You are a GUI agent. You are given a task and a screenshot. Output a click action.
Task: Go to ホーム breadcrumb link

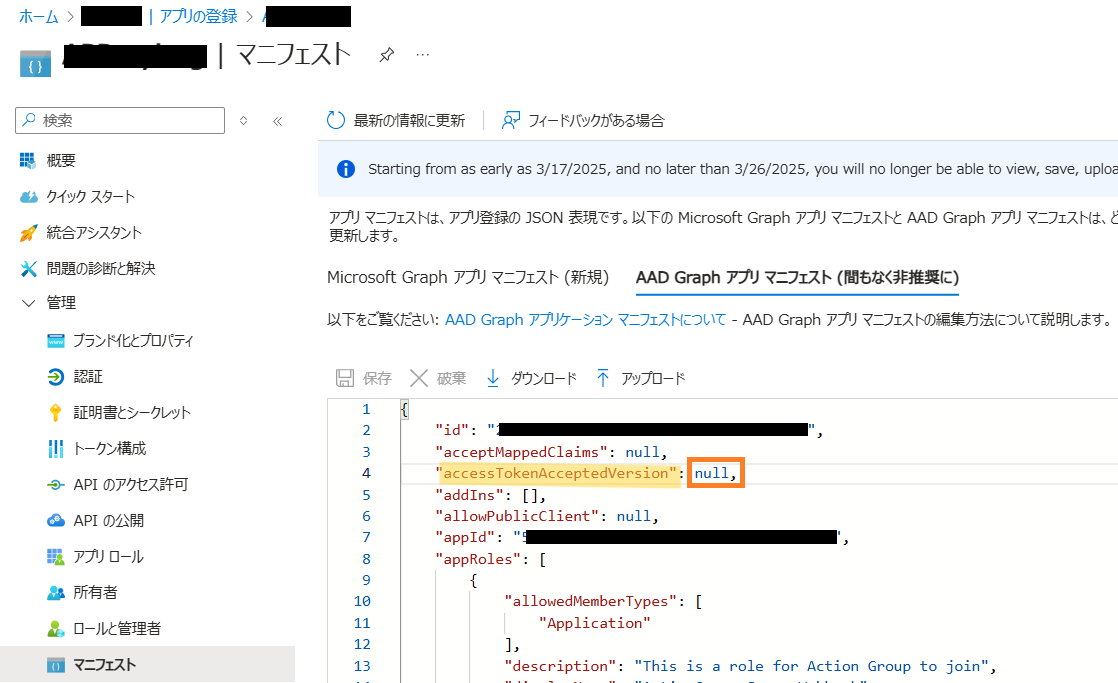click(39, 16)
